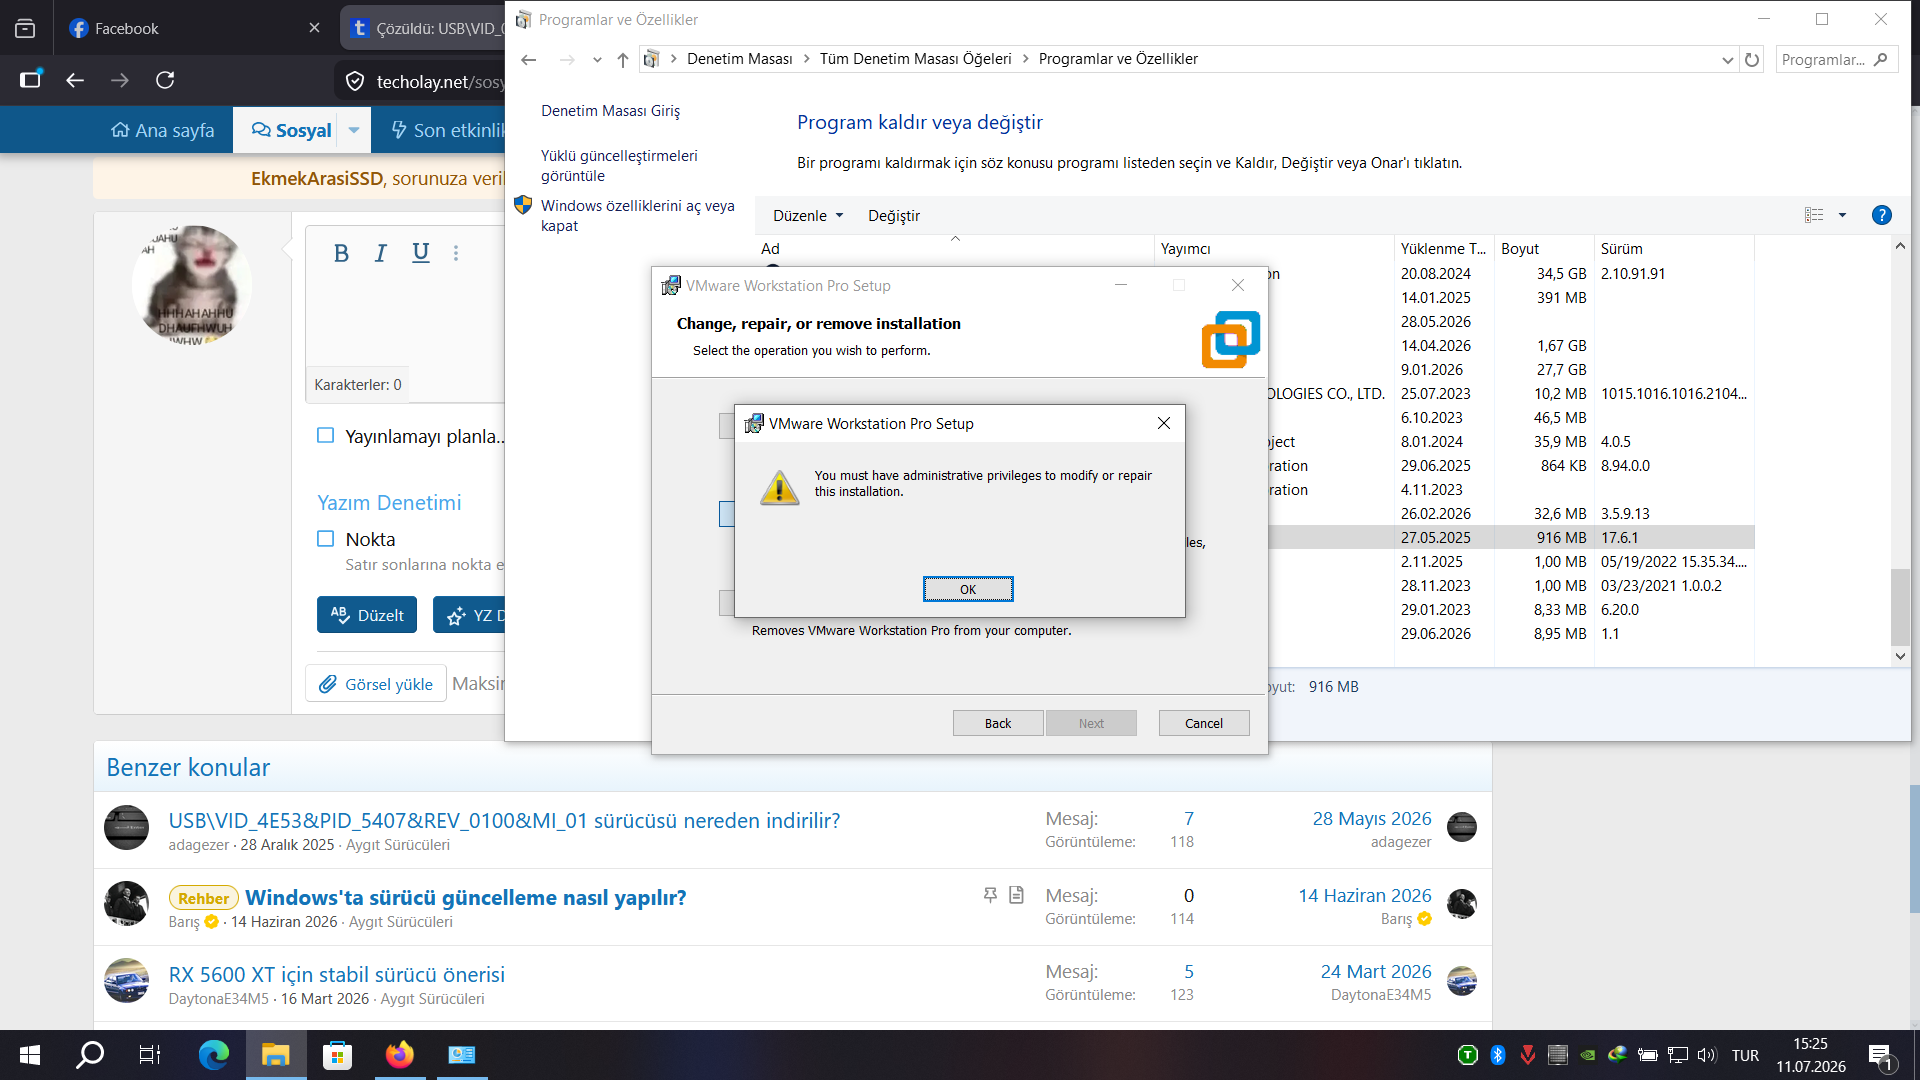The height and width of the screenshot is (1080, 1920).
Task: Click the refresh icon in Explorer address bar
Action: tap(1752, 60)
